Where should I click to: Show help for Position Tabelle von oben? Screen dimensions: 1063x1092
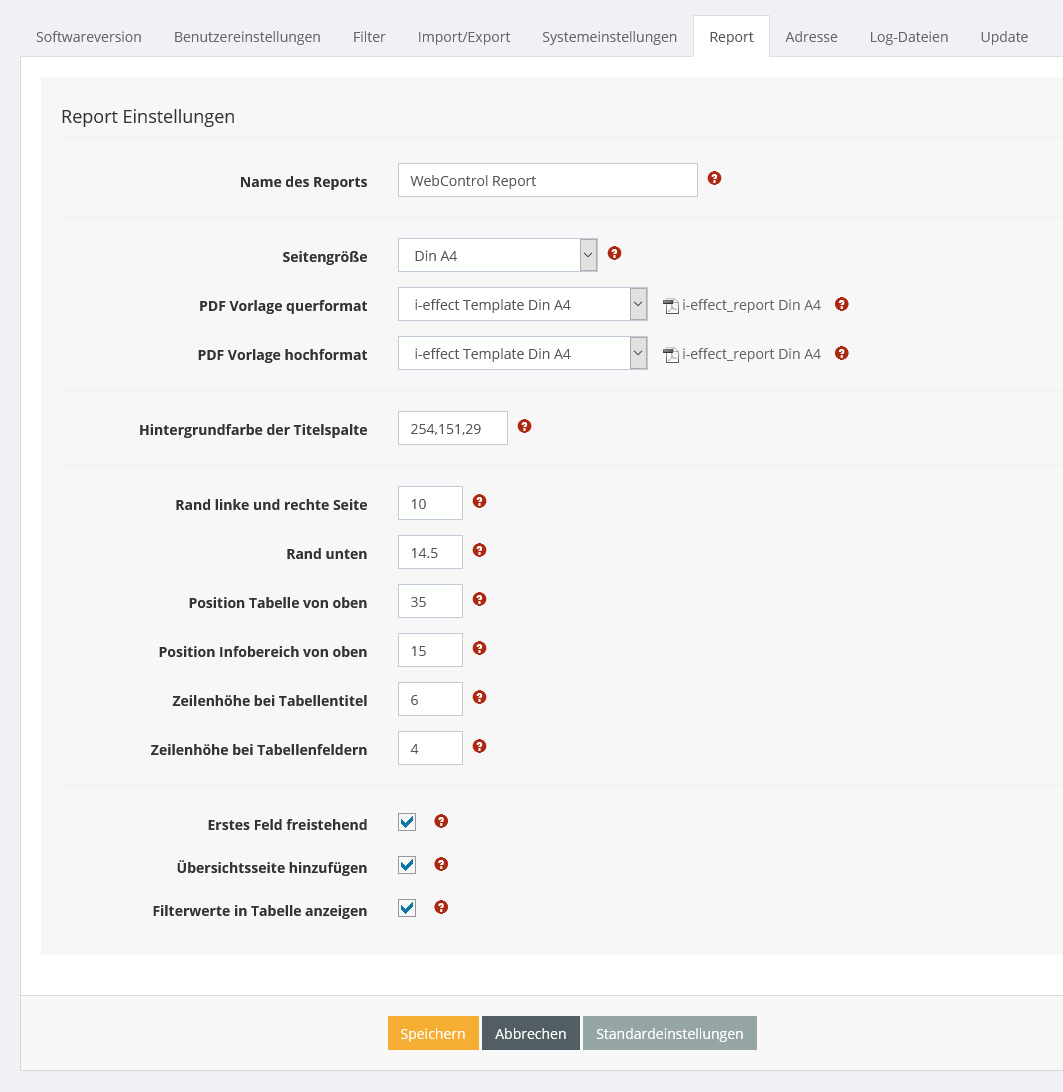coord(479,600)
